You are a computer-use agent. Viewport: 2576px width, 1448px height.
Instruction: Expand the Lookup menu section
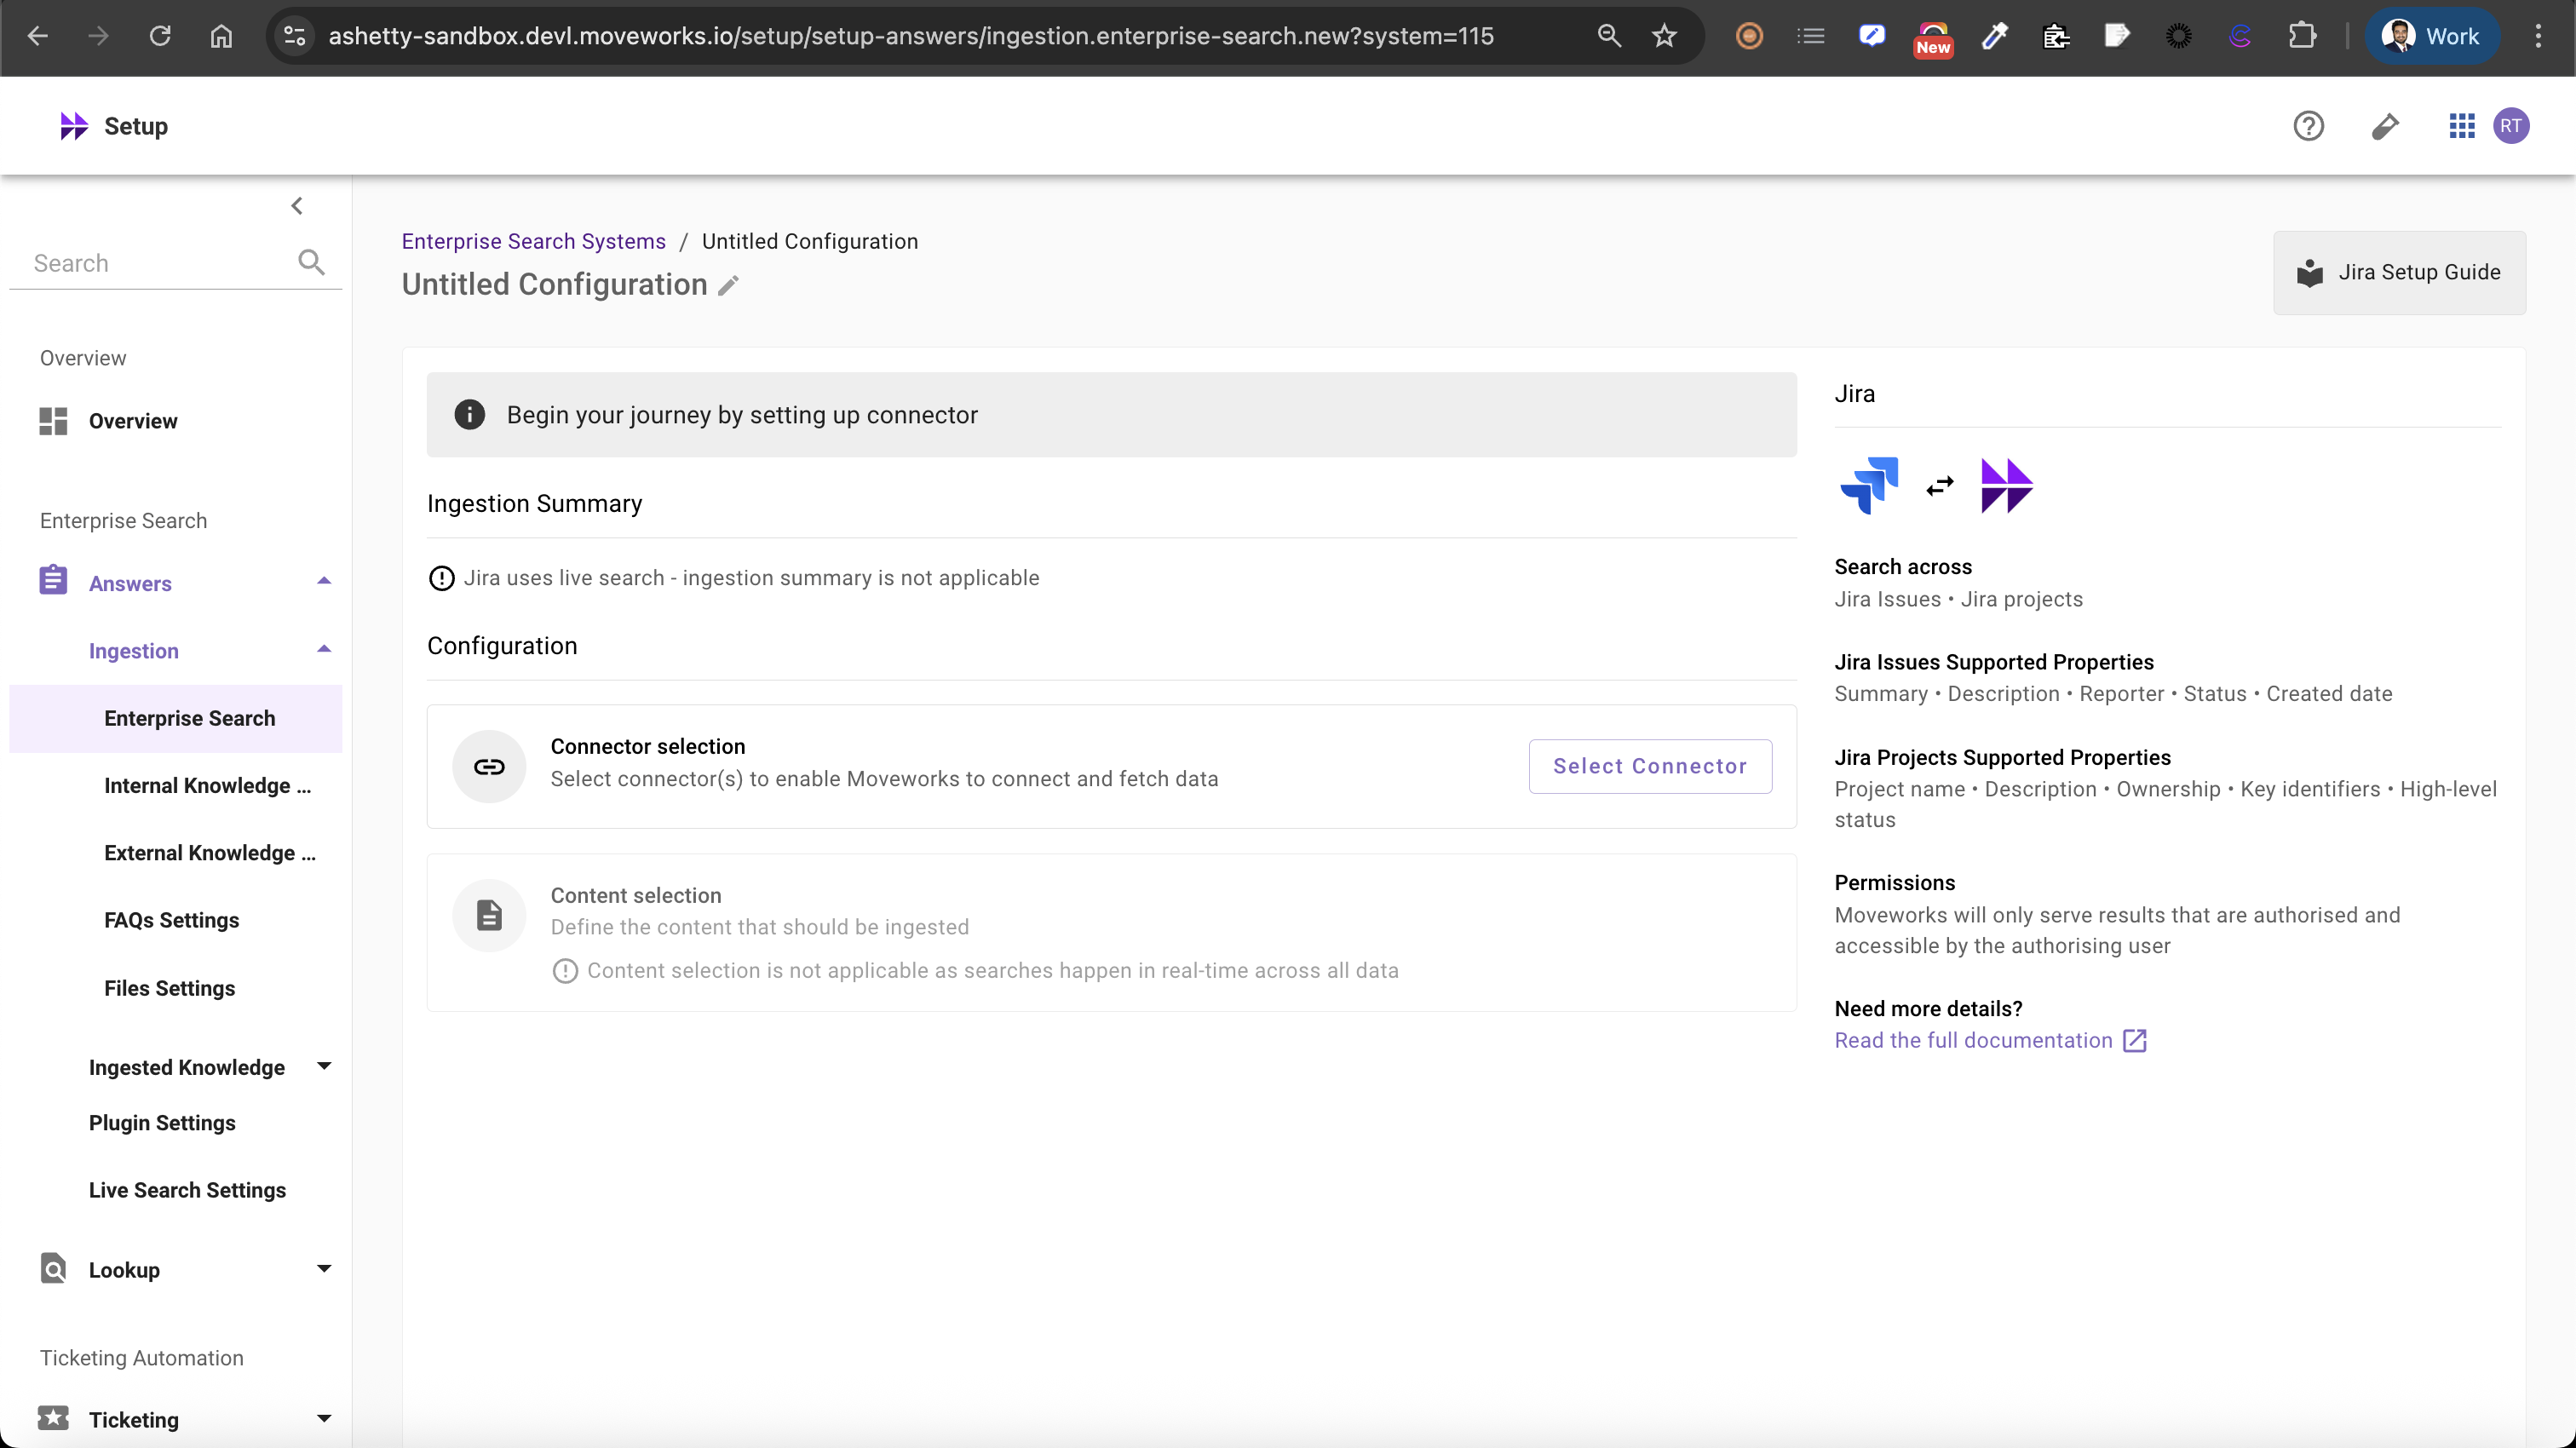324,1269
